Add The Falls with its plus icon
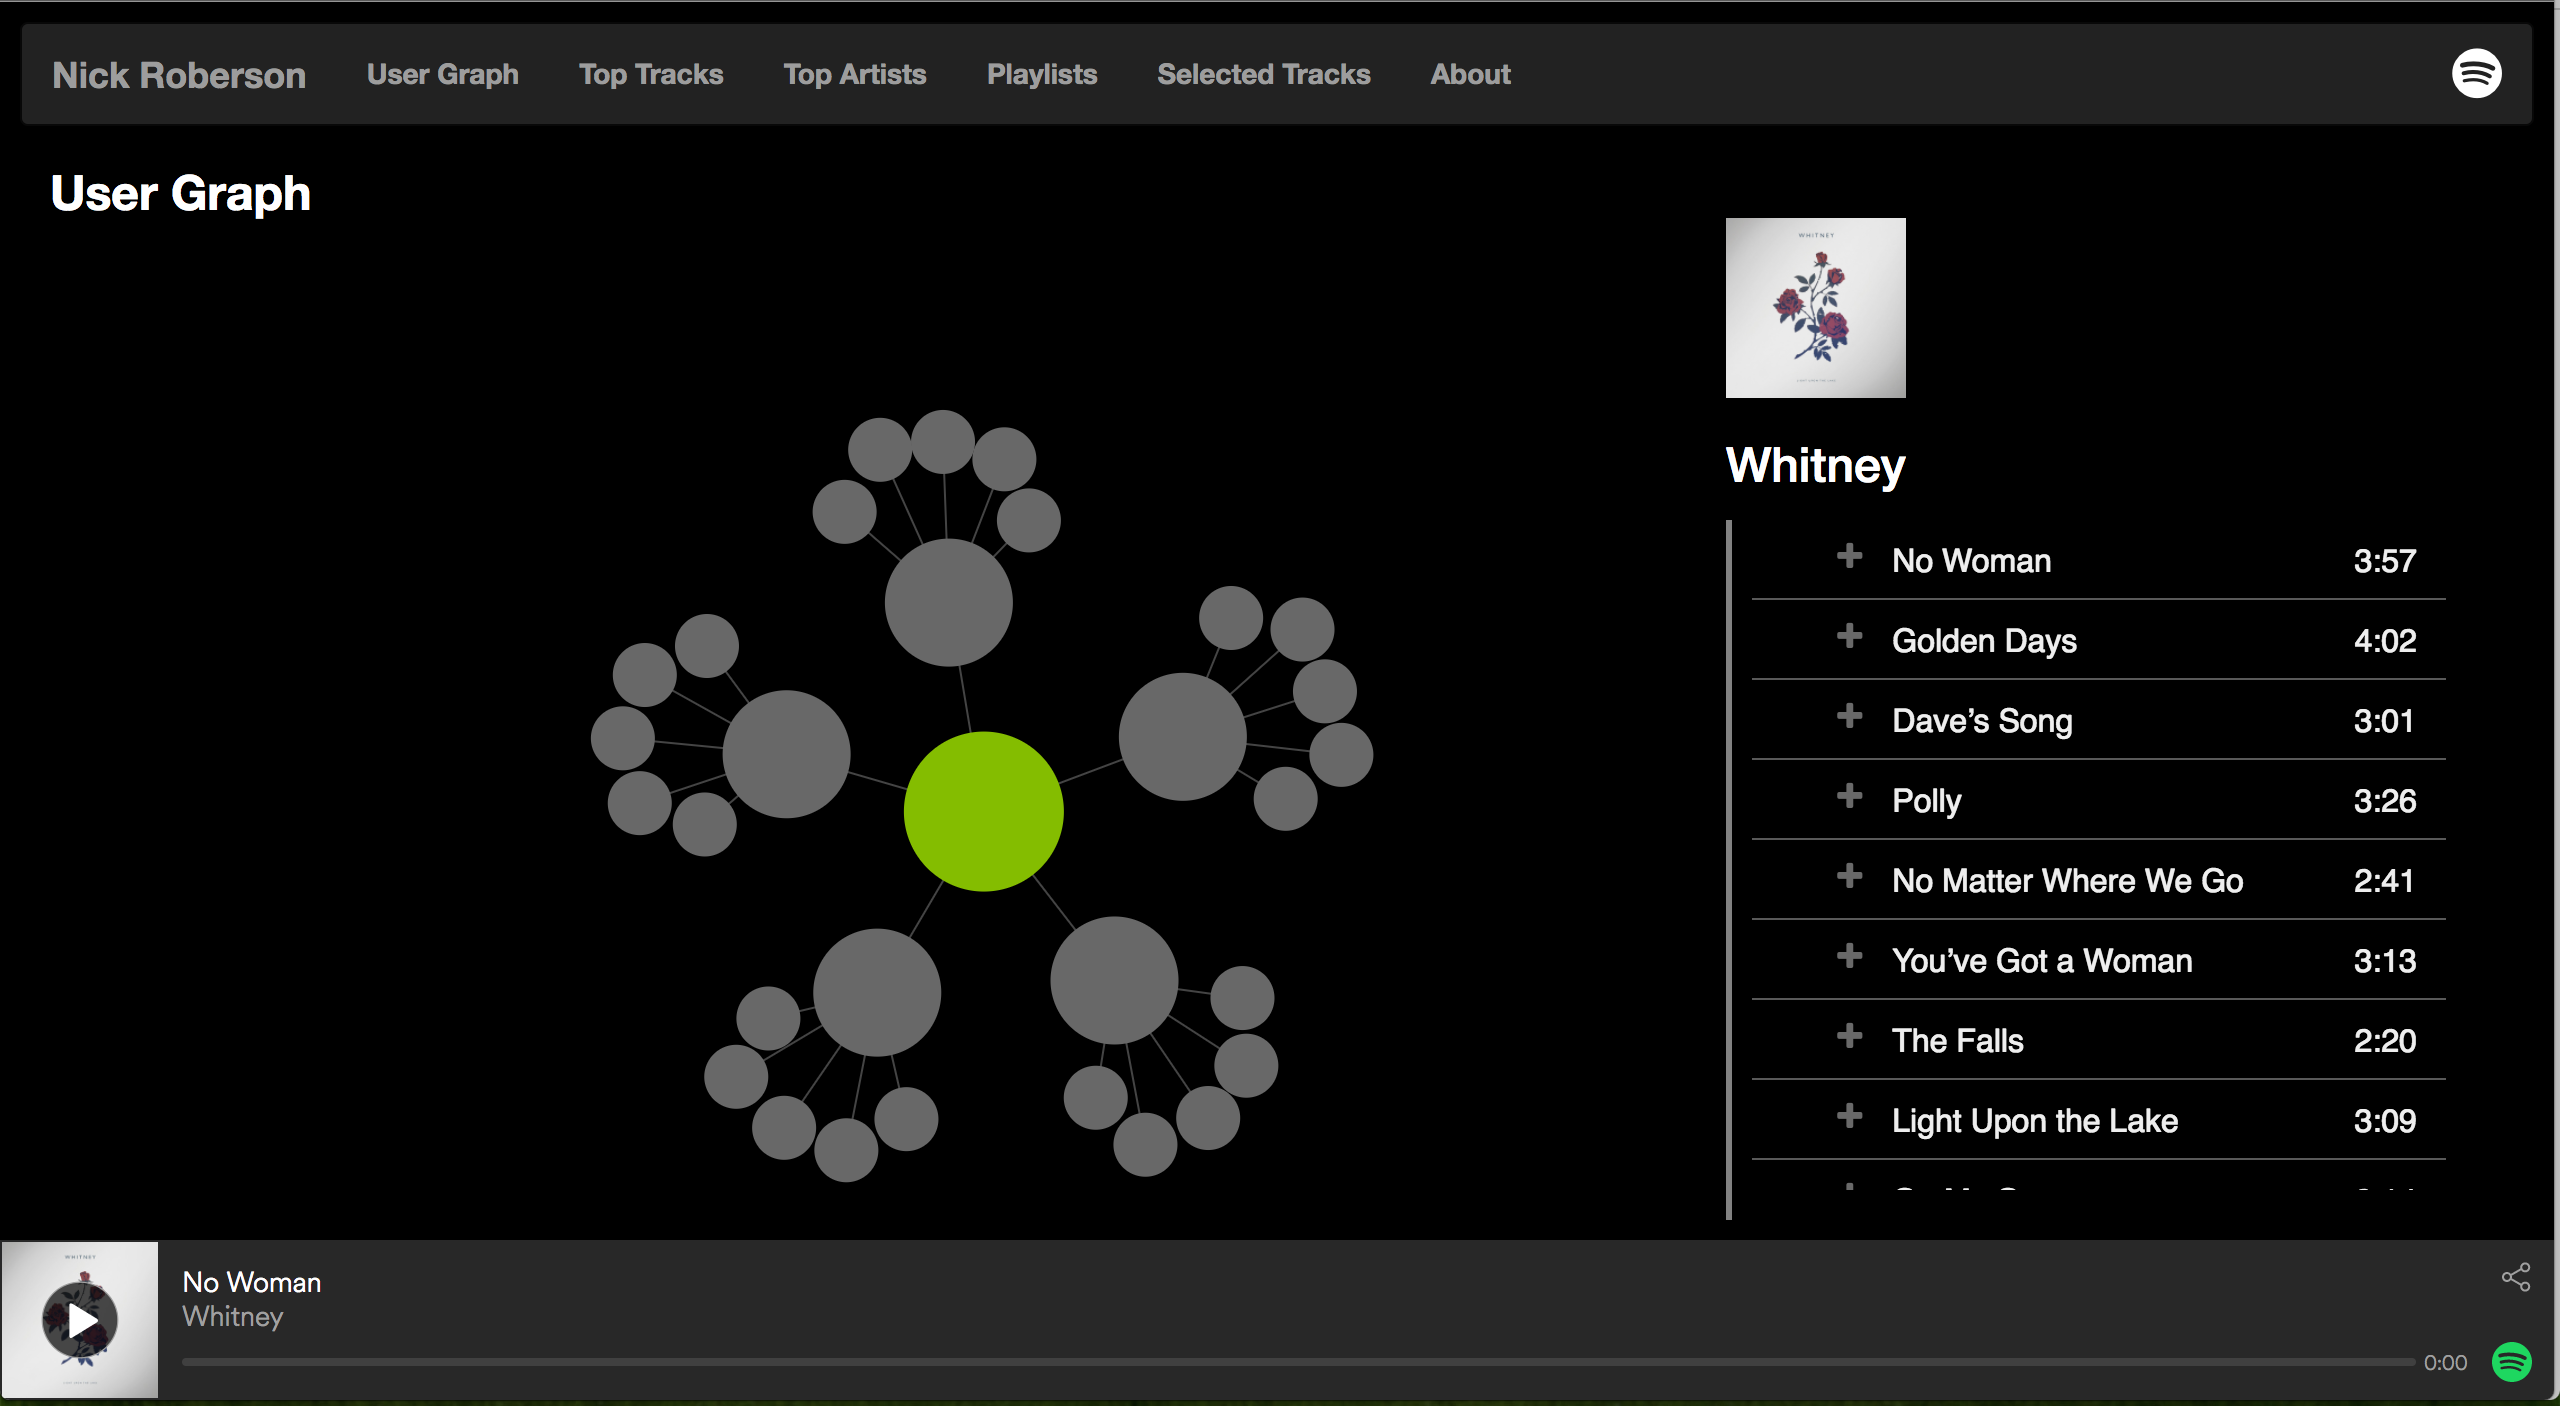 (x=1850, y=1036)
